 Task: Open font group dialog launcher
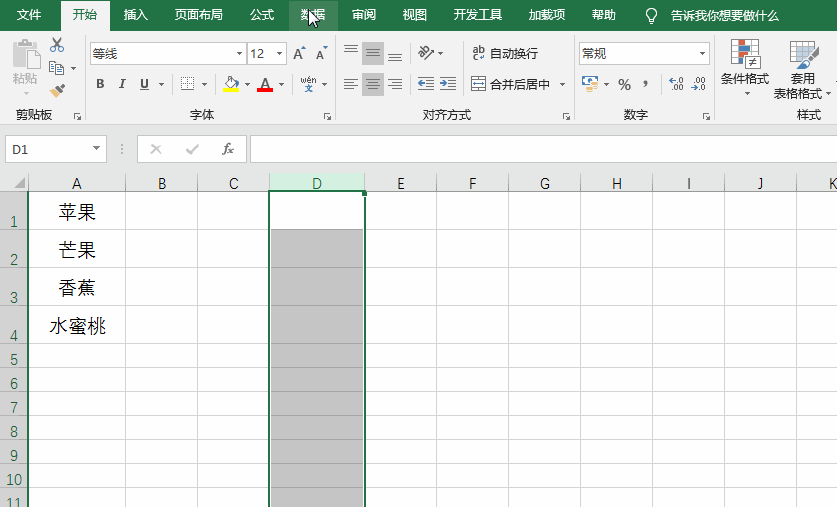[327, 116]
